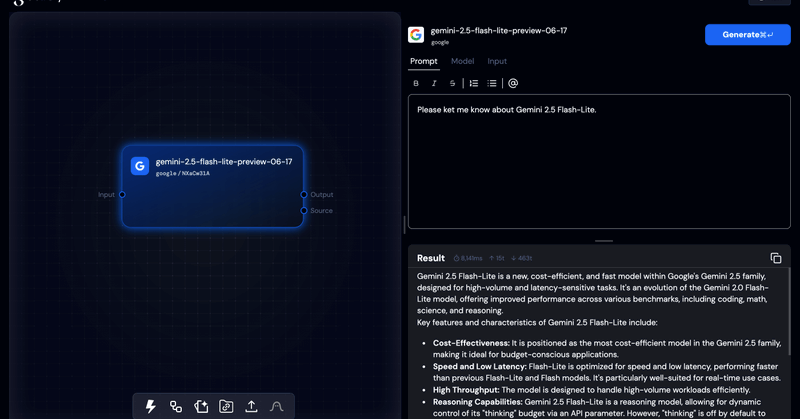Click the 463t output tokens stat

pos(521,258)
